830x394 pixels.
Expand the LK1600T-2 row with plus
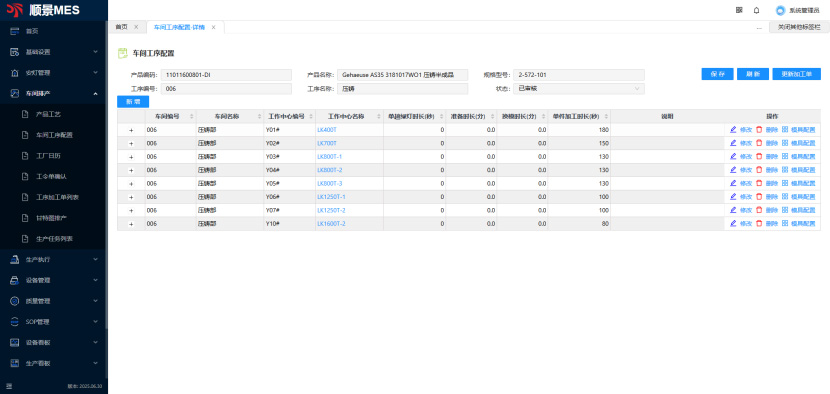[131, 224]
